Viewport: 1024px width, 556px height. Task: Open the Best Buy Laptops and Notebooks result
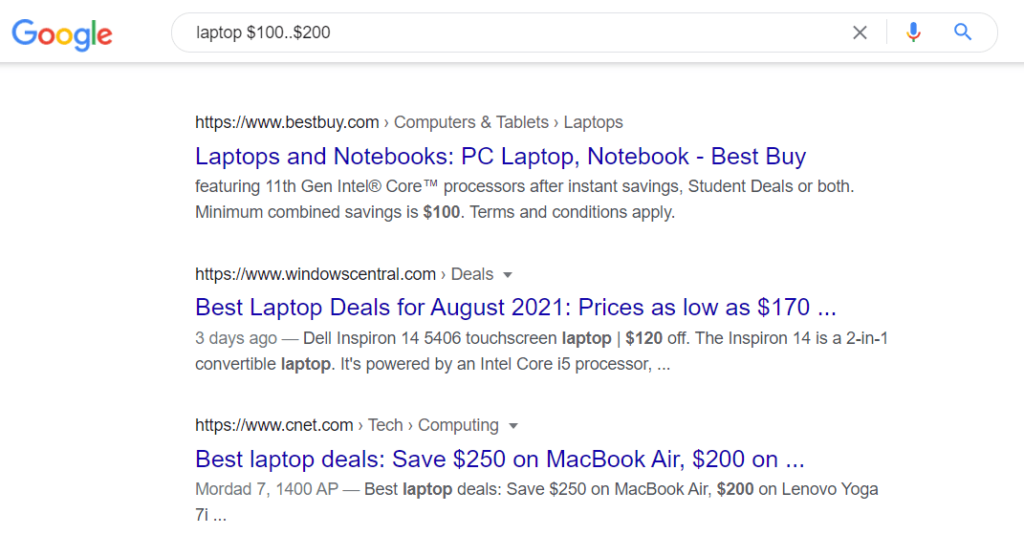point(500,157)
